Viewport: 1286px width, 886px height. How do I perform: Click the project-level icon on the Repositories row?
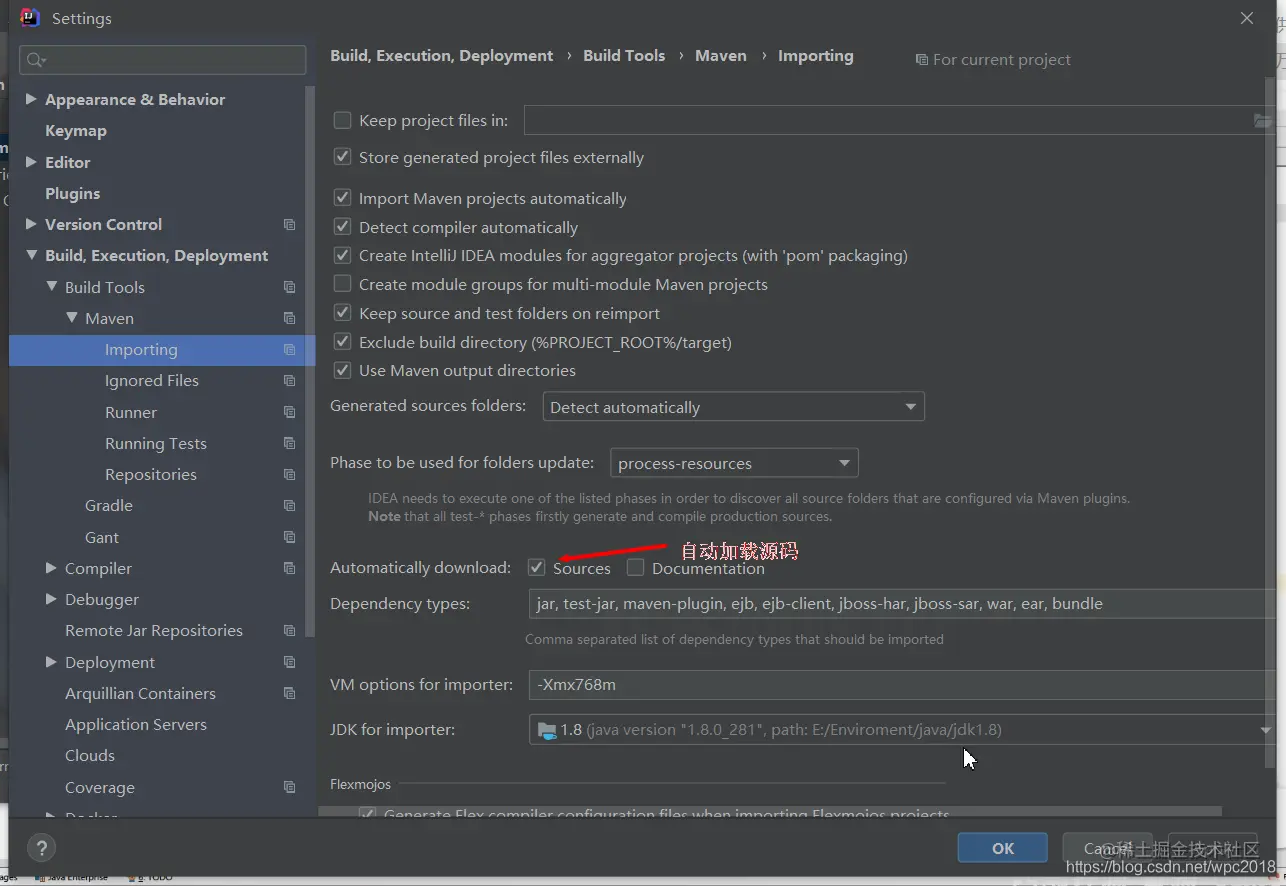coord(289,474)
